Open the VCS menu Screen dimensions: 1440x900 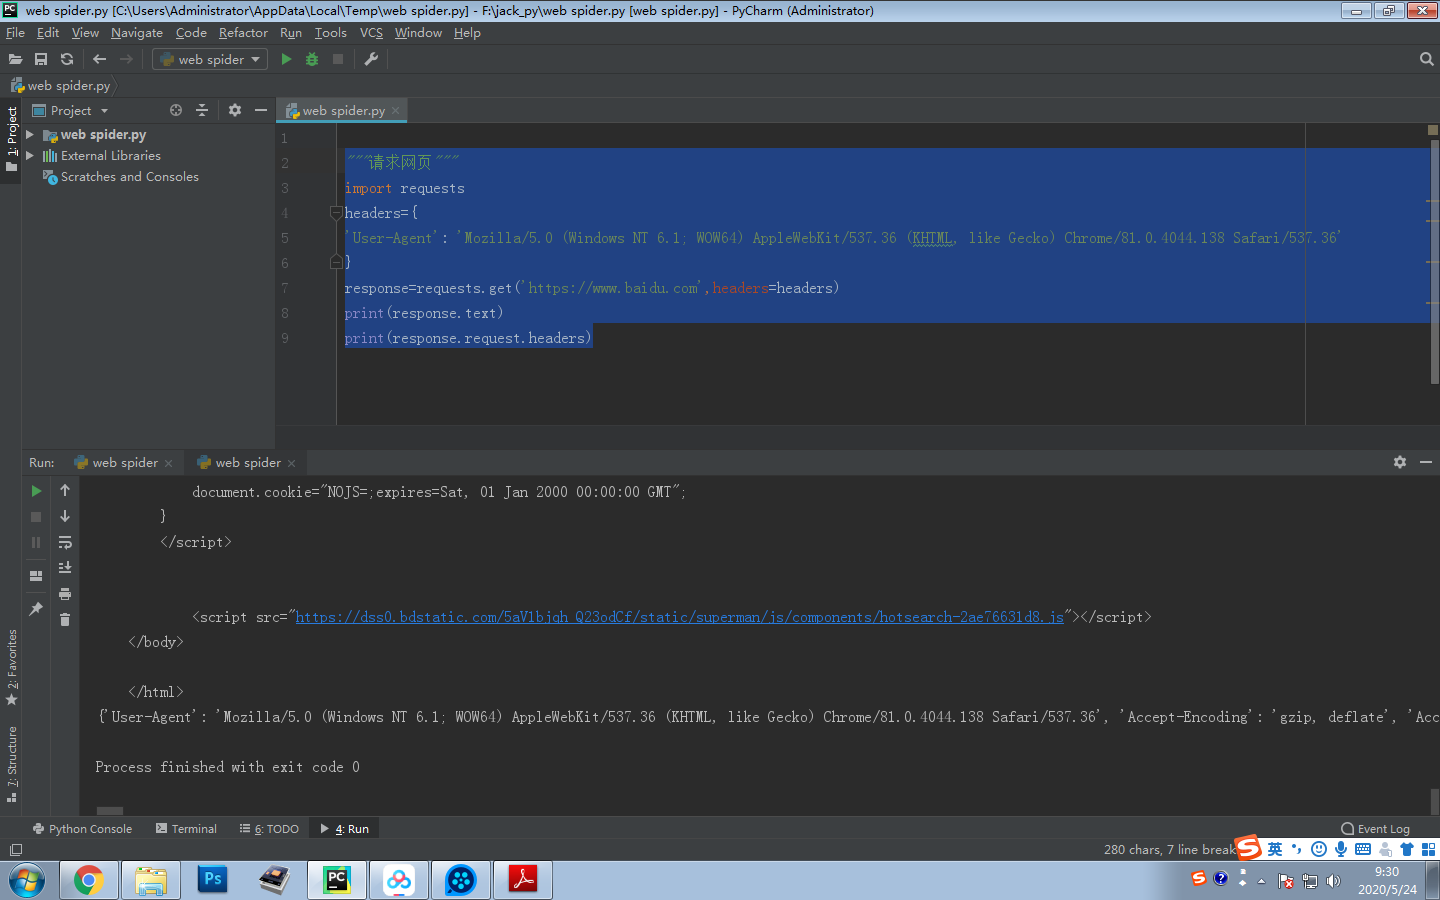[371, 33]
